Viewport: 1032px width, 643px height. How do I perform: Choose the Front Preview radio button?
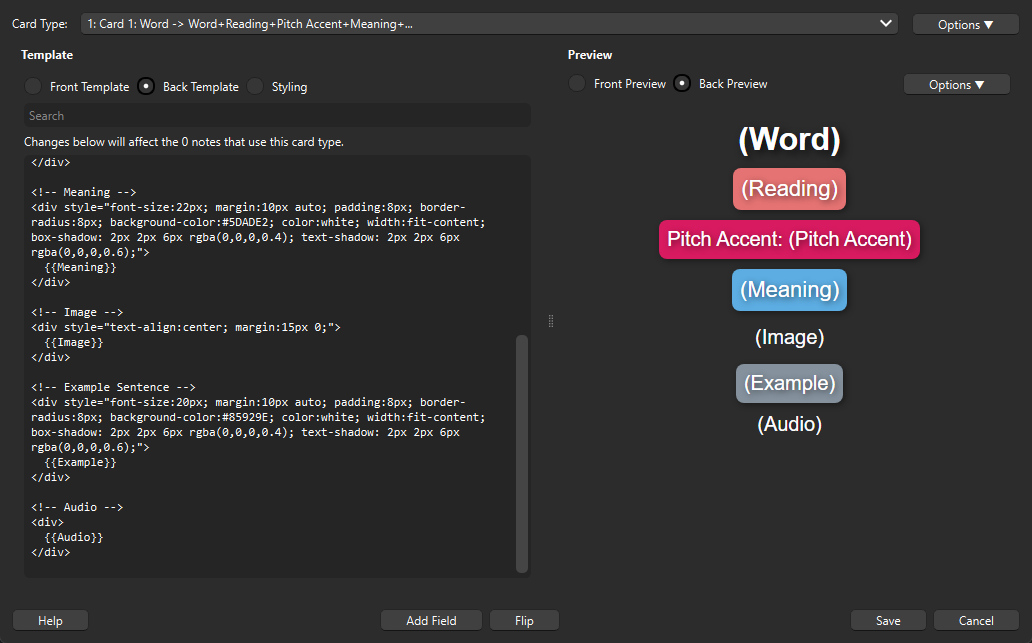click(x=578, y=84)
